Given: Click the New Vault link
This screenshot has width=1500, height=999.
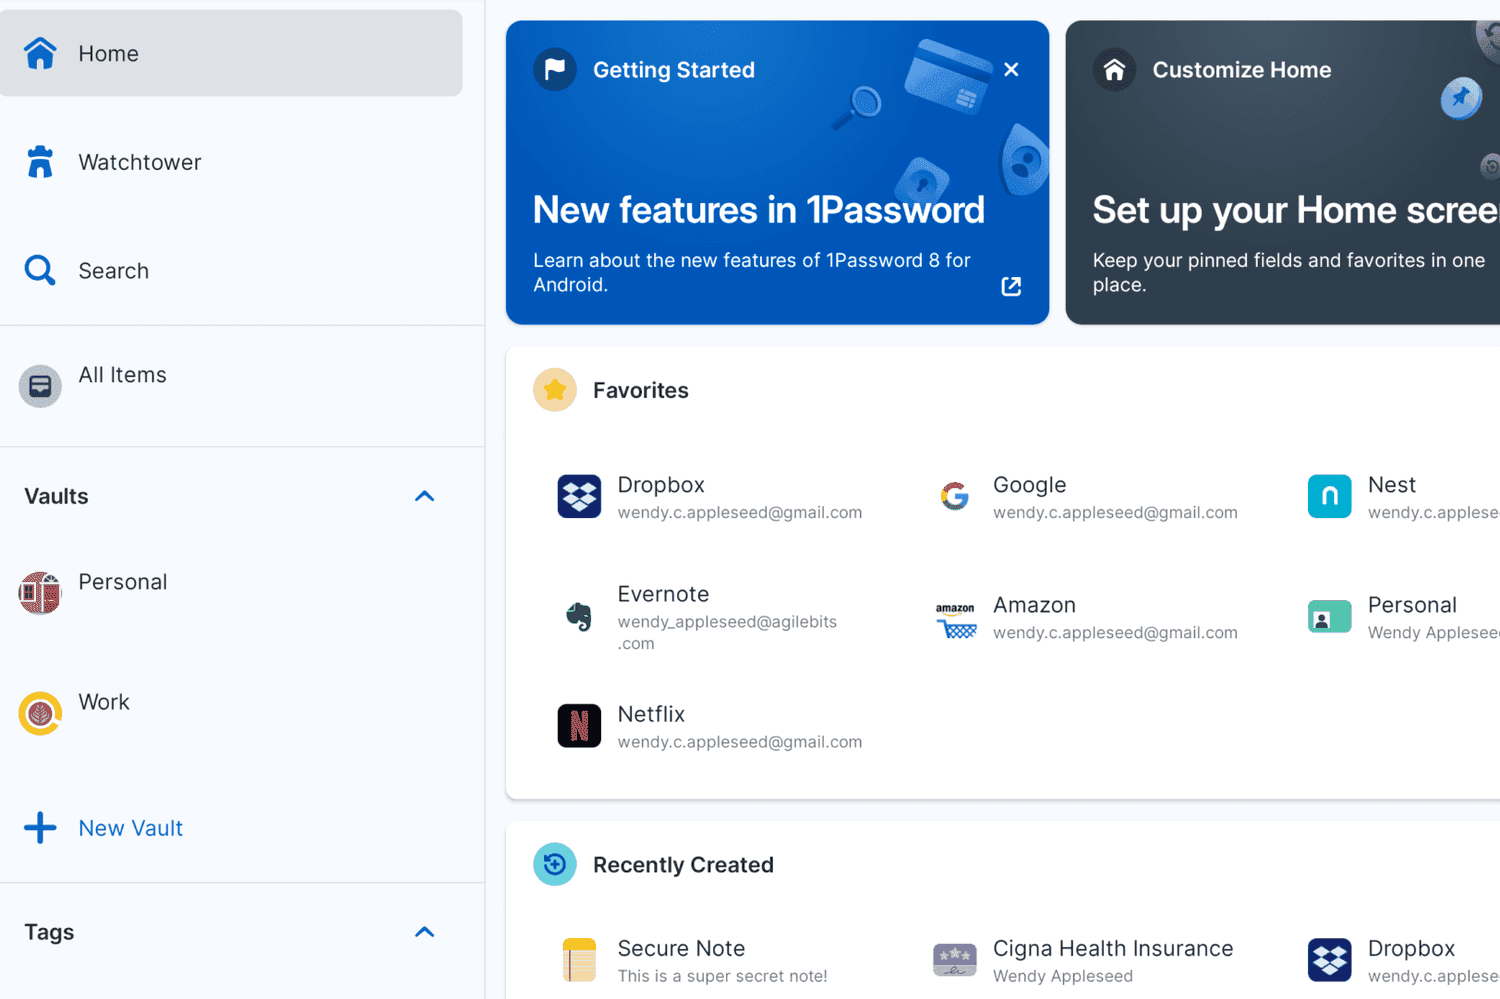Looking at the screenshot, I should click(130, 828).
